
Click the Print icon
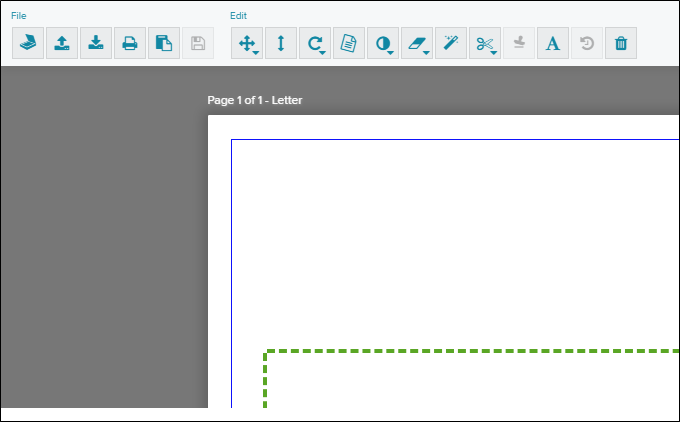point(130,43)
